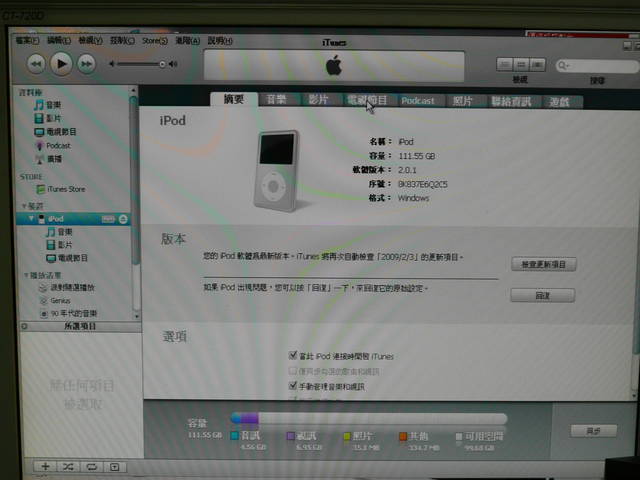Collapse the iPod device tree triangle
Viewport: 640px width, 480px height.
(x=31, y=219)
